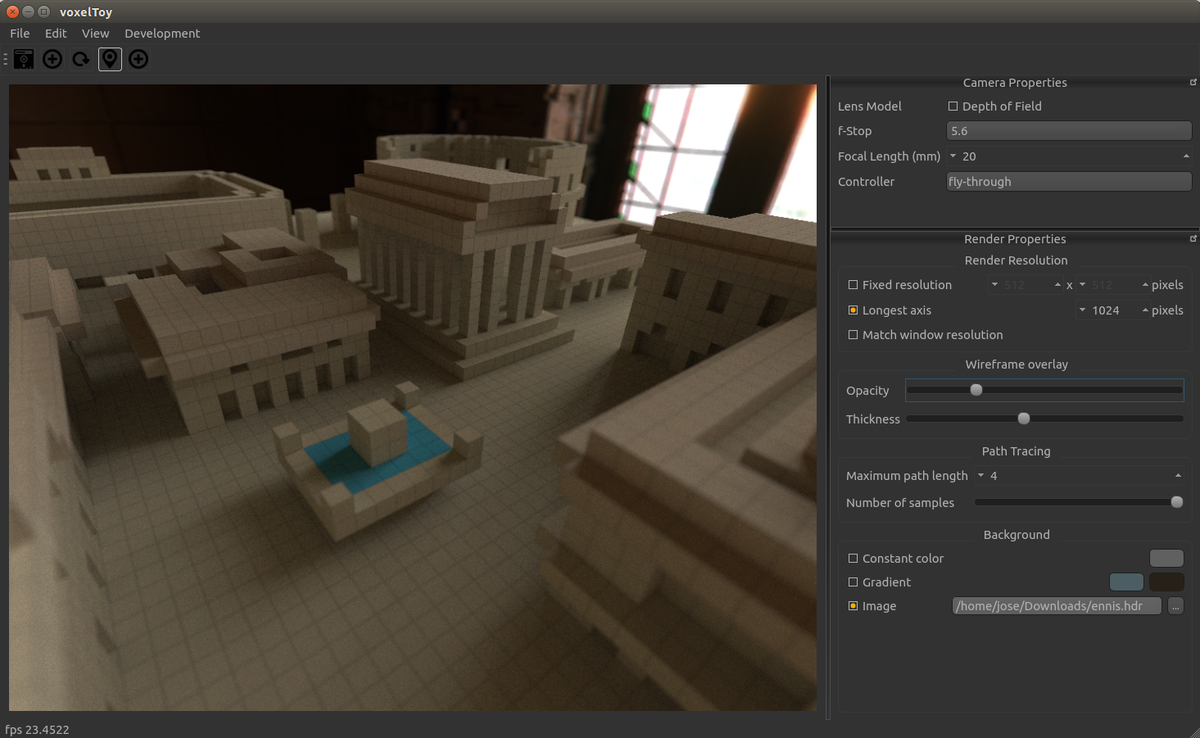Click the f-Stop field showing 5.6

(x=1069, y=131)
